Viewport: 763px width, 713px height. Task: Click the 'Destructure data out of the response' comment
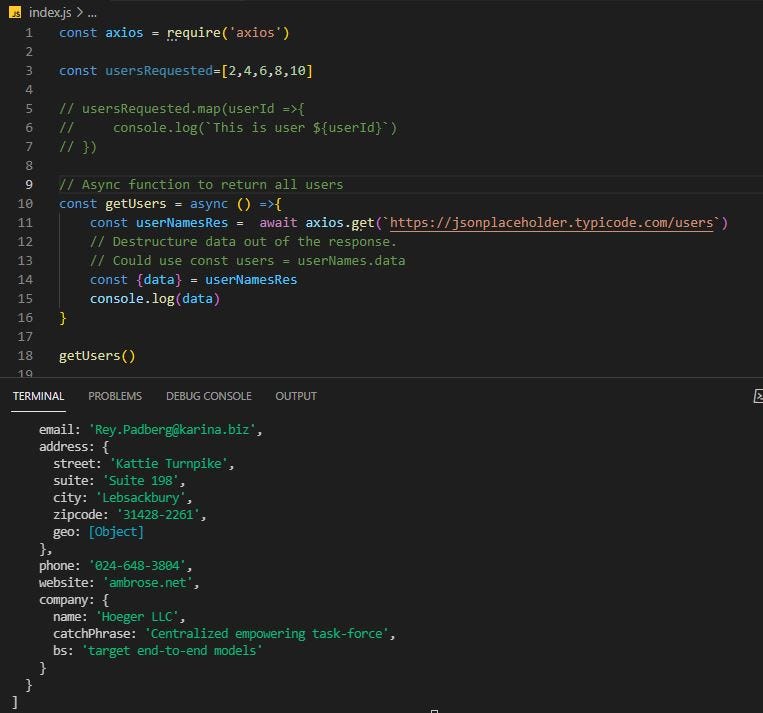click(x=243, y=242)
